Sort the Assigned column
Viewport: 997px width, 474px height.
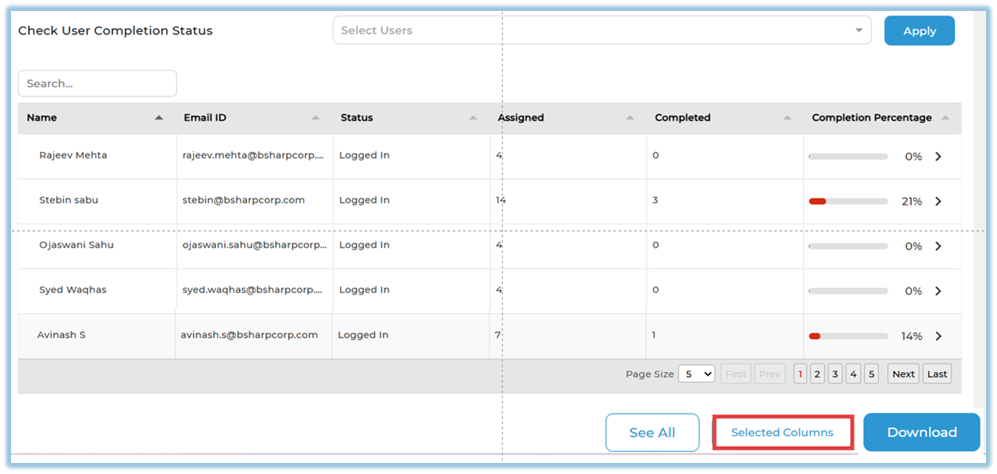630,118
